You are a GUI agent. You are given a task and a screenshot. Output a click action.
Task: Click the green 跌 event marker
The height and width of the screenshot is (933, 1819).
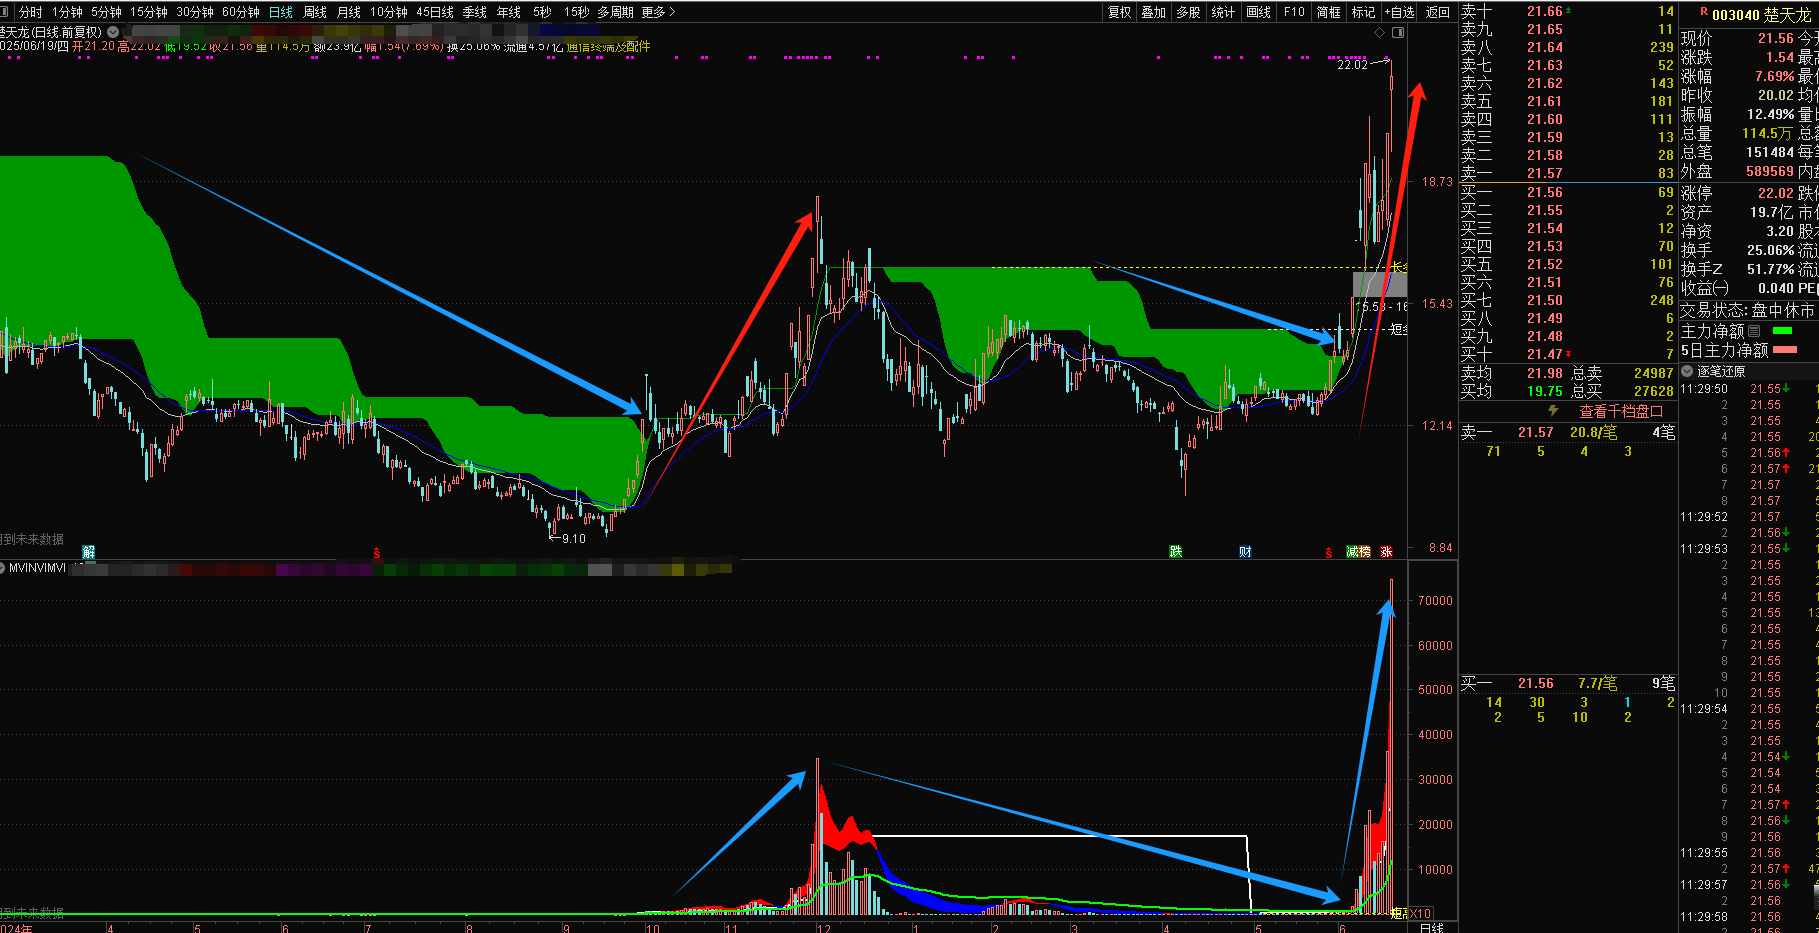(x=1176, y=552)
